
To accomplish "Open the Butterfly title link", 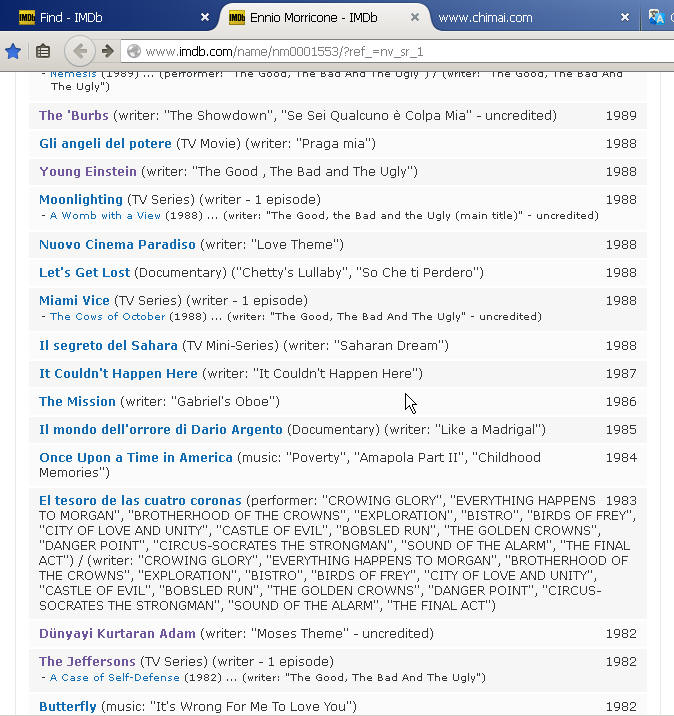I will click(68, 707).
